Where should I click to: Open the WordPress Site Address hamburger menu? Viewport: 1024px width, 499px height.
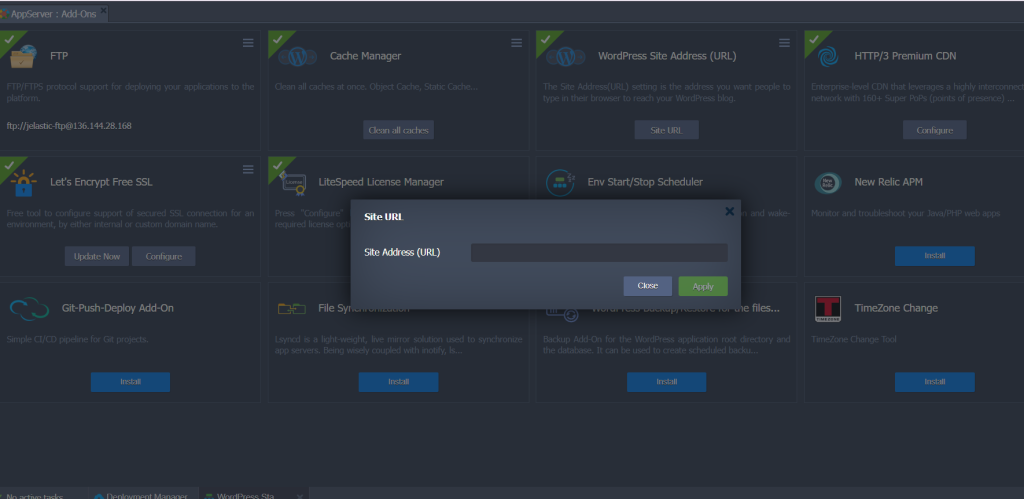click(x=784, y=43)
